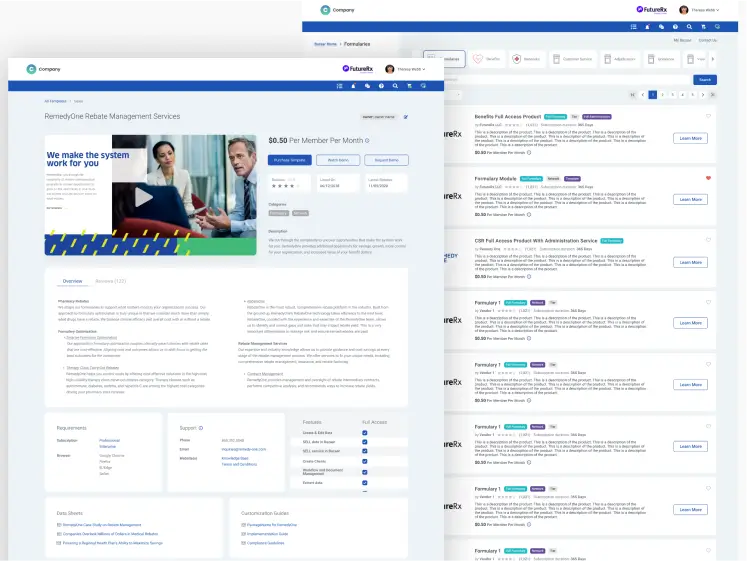Image resolution: width=747 pixels, height=561 pixels.
Task: Select the Customer Service category tab
Action: click(x=572, y=59)
